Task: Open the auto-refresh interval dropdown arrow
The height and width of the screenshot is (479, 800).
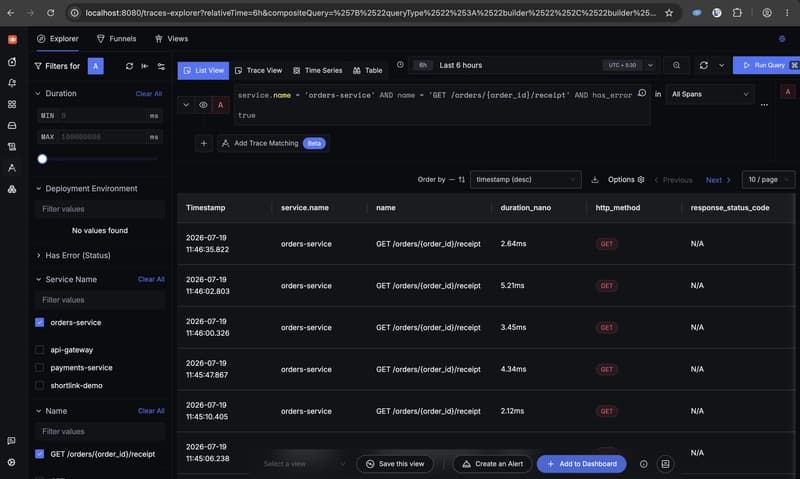Action: tap(721, 65)
